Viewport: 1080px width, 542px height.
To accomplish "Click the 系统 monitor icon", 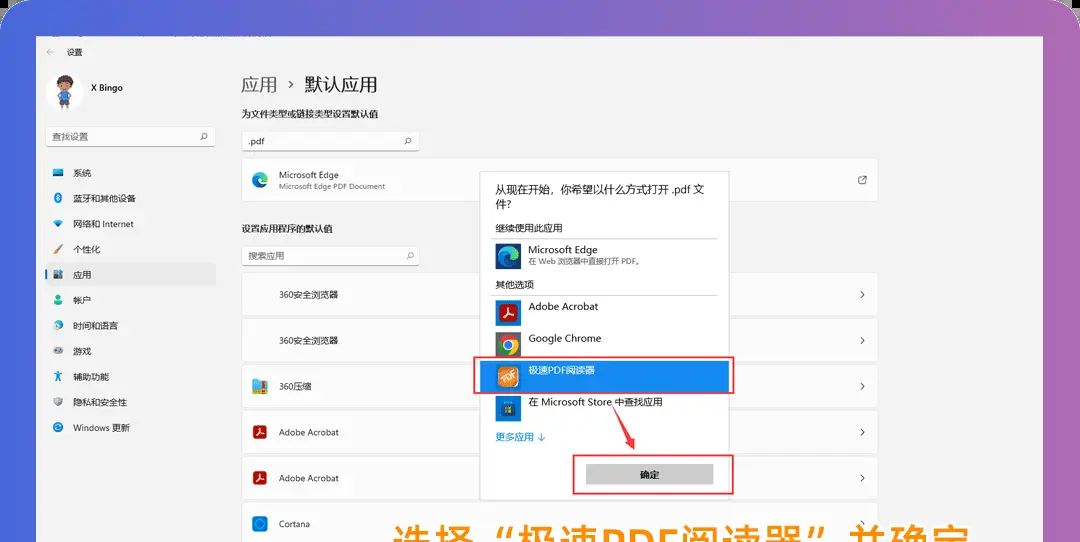I will (x=59, y=173).
